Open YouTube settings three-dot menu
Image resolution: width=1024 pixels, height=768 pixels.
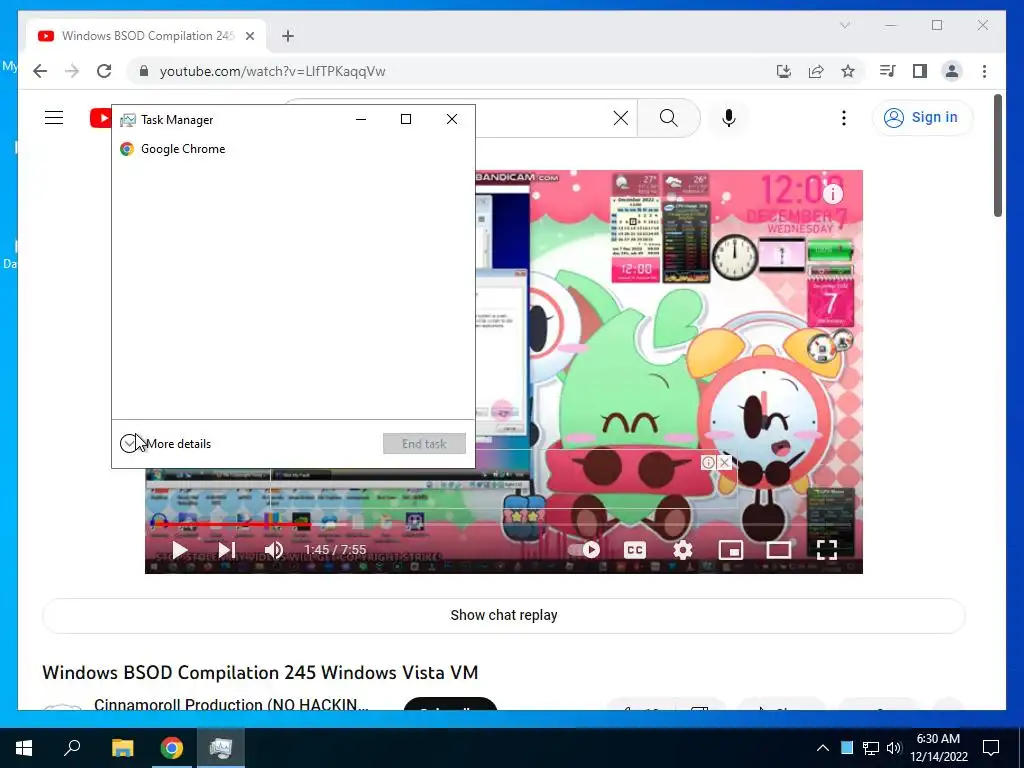844,118
